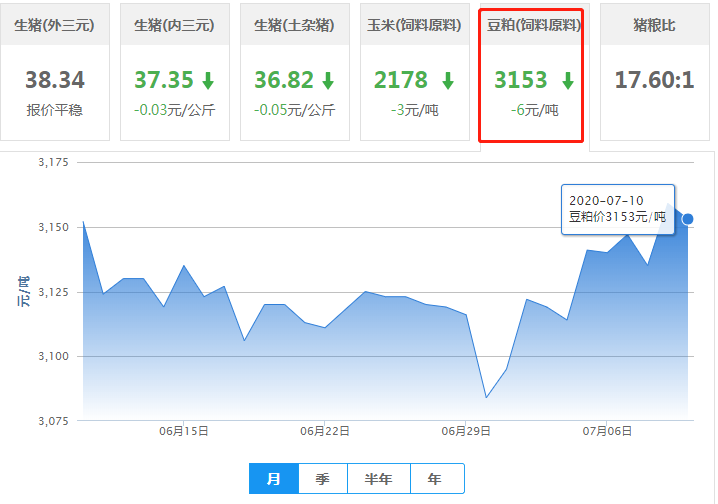
Task: Click down arrow beside 3153 豆粕 price
Action: point(567,81)
